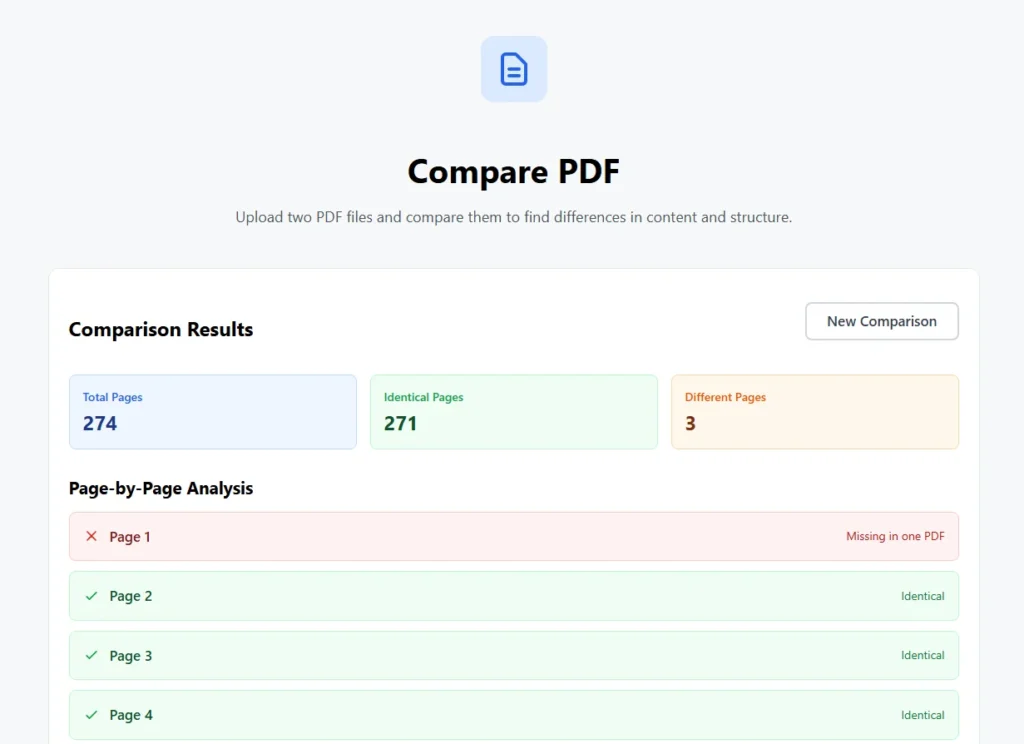Click the green checkmark next to Page 2

coord(92,596)
